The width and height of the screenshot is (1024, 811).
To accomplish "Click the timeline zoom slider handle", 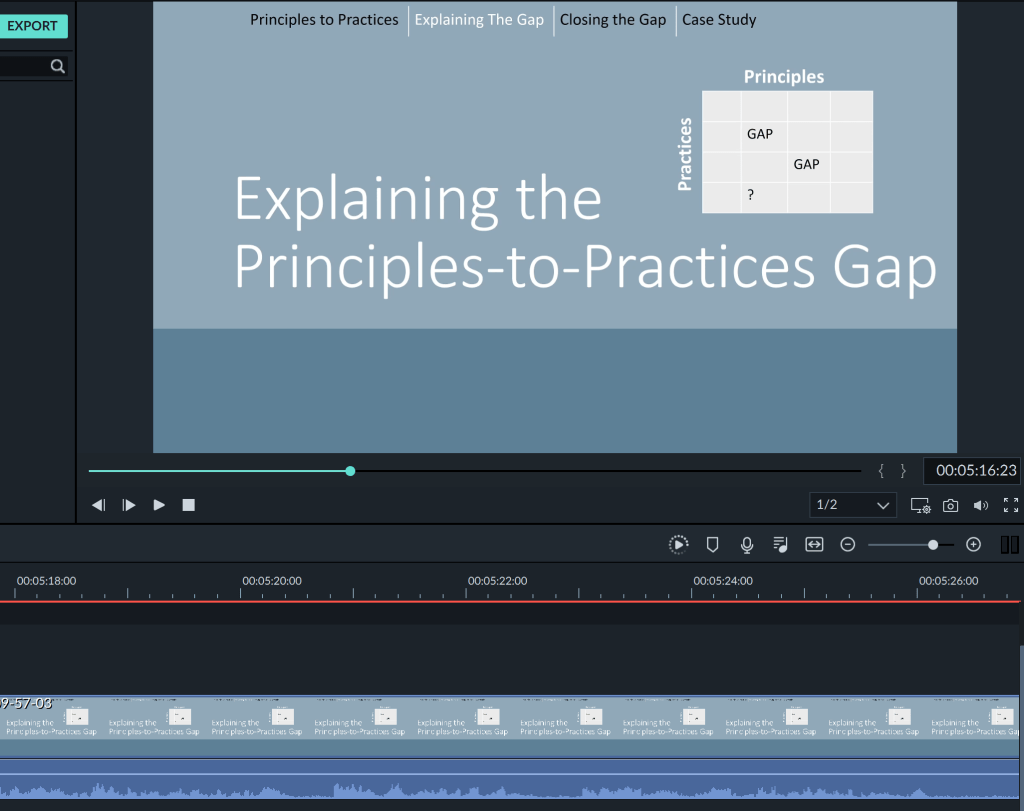I will (x=933, y=544).
